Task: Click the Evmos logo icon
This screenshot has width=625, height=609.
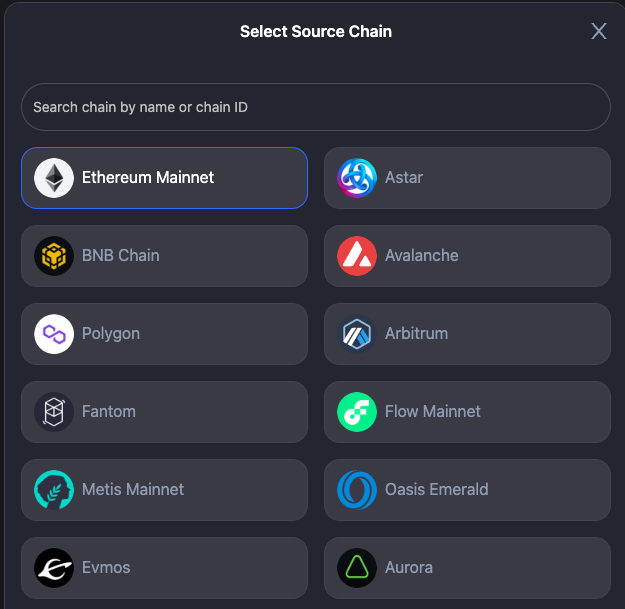Action: [54, 568]
